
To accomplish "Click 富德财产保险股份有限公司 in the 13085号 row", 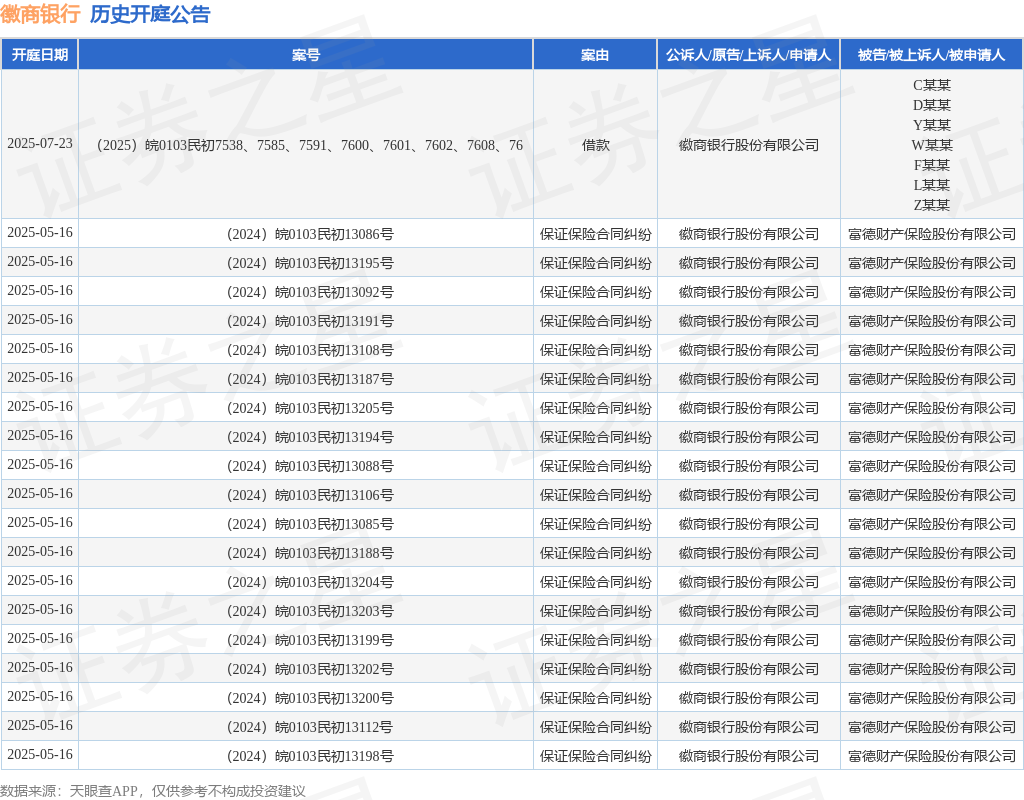I will [x=932, y=524].
